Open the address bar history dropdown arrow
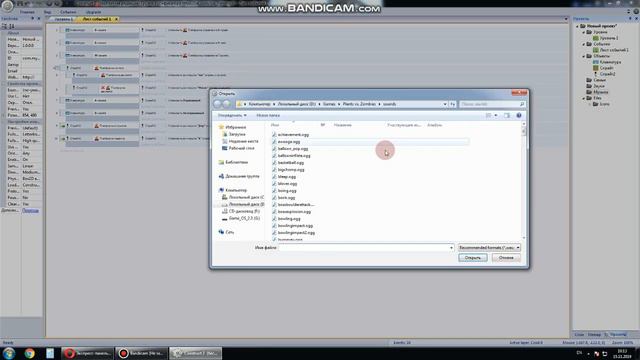This screenshot has width=640, height=360. pos(445,104)
